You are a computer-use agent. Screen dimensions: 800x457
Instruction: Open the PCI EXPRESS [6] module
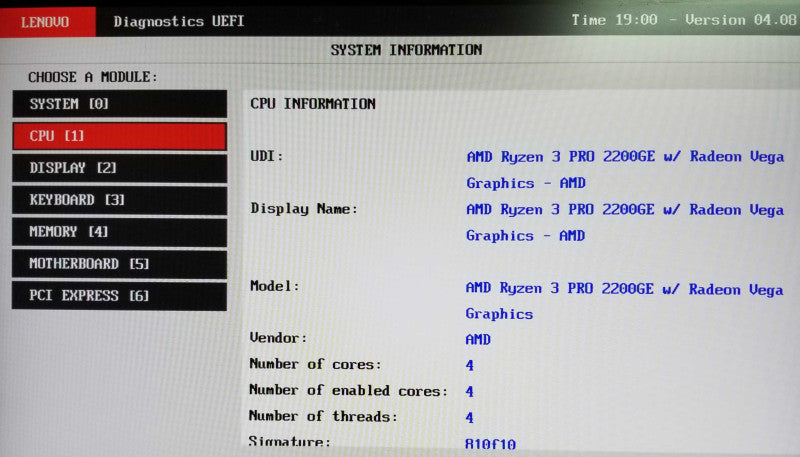click(119, 296)
